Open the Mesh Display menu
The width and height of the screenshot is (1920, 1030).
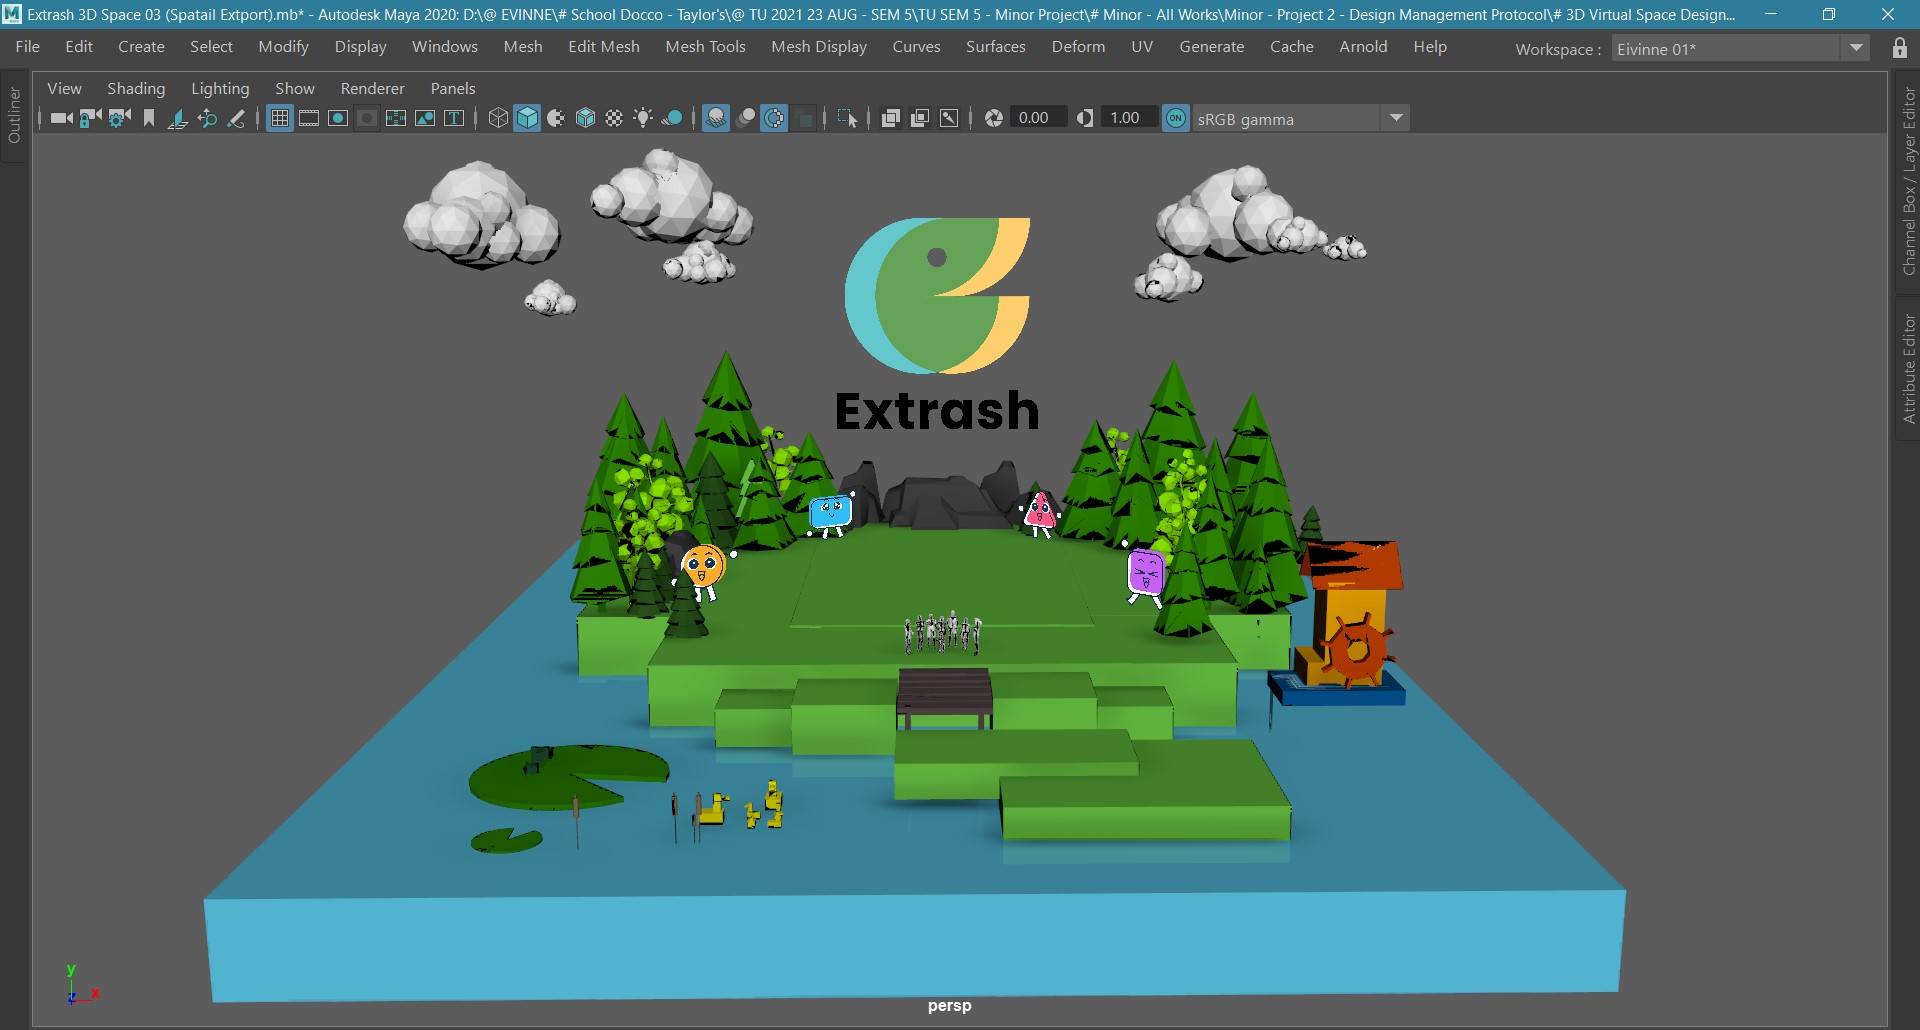pyautogui.click(x=819, y=47)
